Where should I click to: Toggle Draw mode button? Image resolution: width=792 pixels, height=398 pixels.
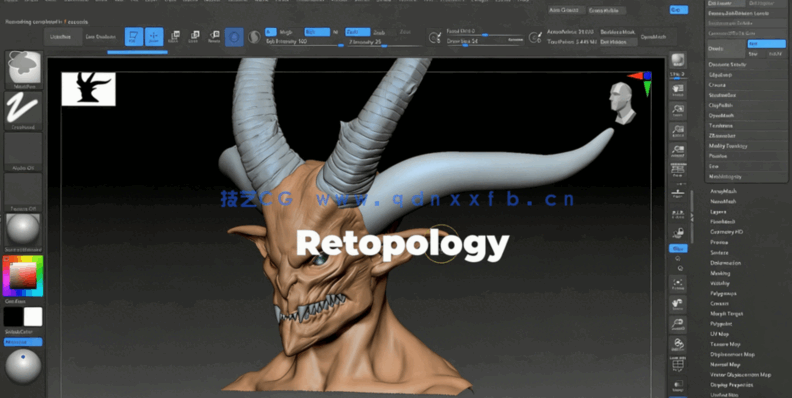[x=154, y=37]
